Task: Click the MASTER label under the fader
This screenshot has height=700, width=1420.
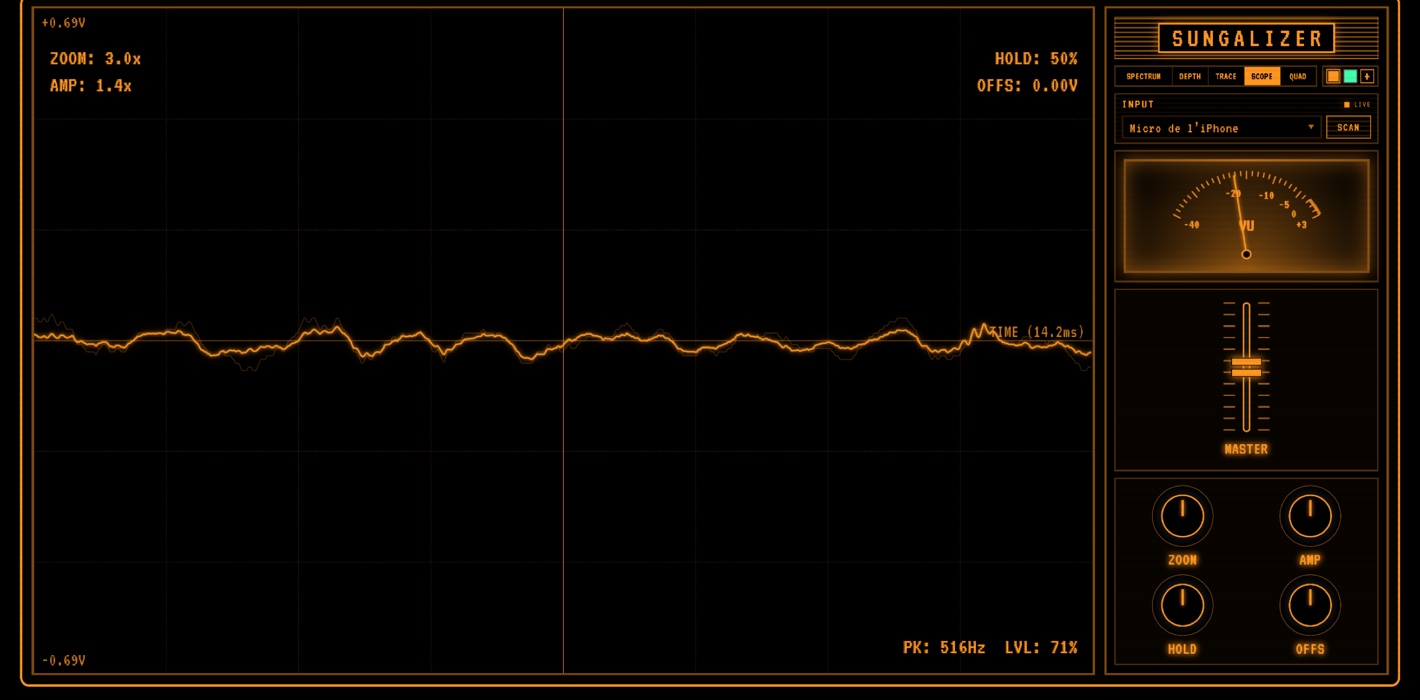Action: pos(1246,450)
